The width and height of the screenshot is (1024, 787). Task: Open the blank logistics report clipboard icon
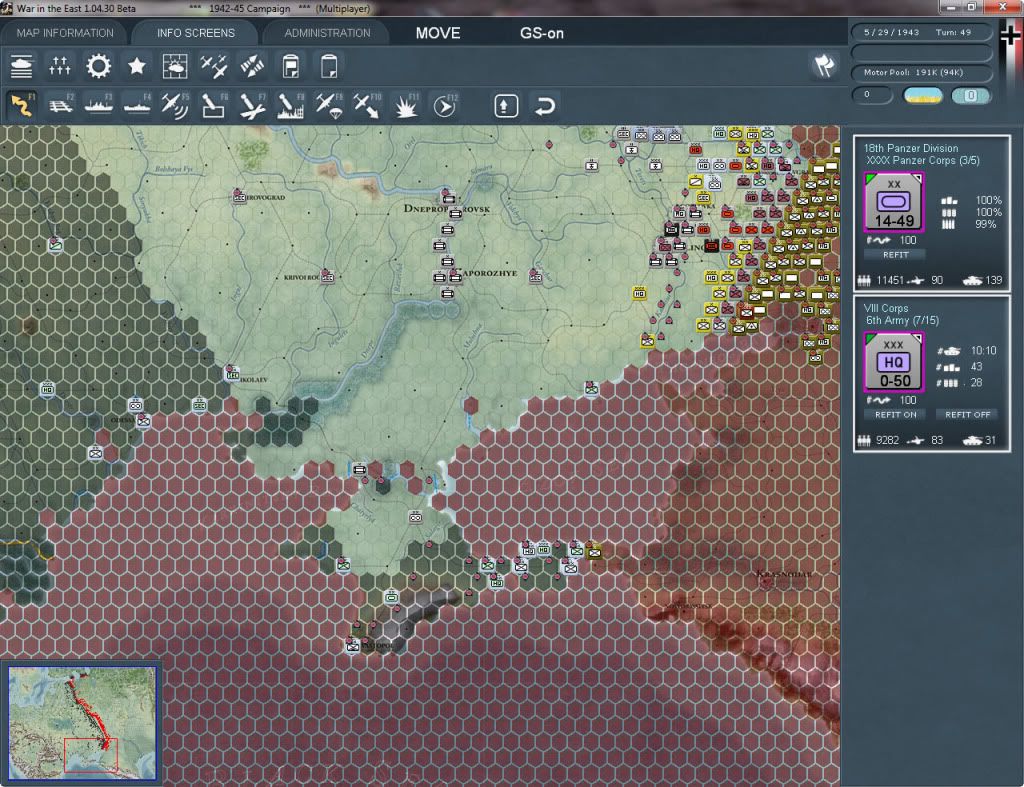(x=329, y=66)
